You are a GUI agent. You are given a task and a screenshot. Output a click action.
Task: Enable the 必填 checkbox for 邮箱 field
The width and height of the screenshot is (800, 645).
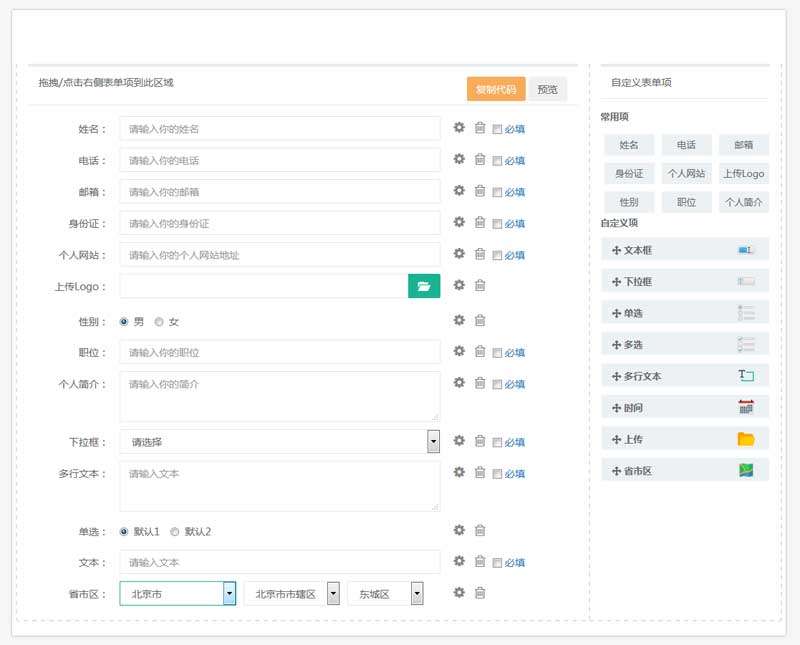tap(497, 192)
